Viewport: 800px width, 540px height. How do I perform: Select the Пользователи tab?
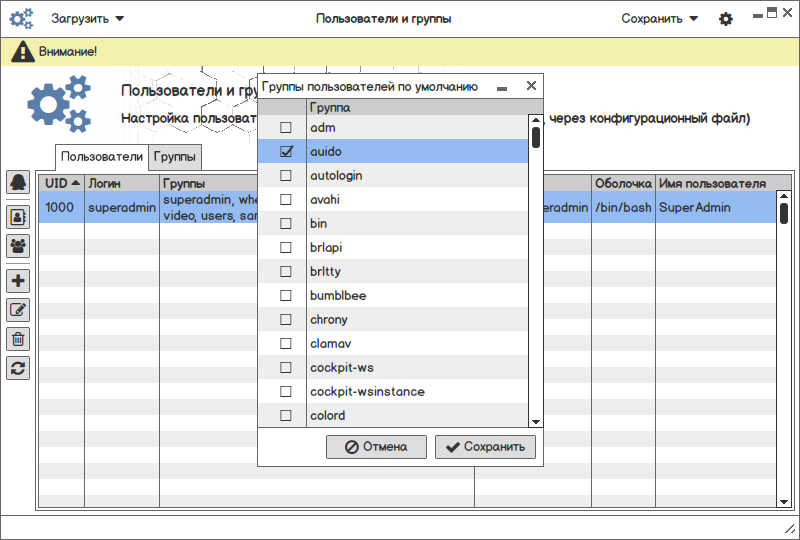coord(101,157)
